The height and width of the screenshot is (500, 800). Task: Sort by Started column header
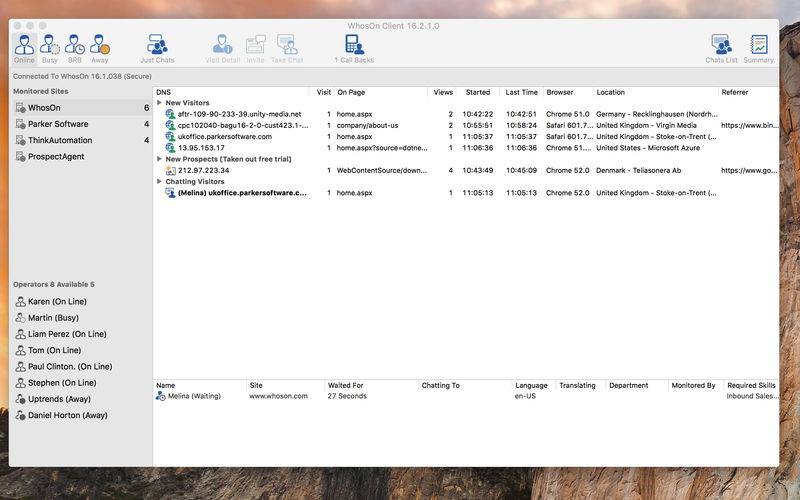pos(478,92)
